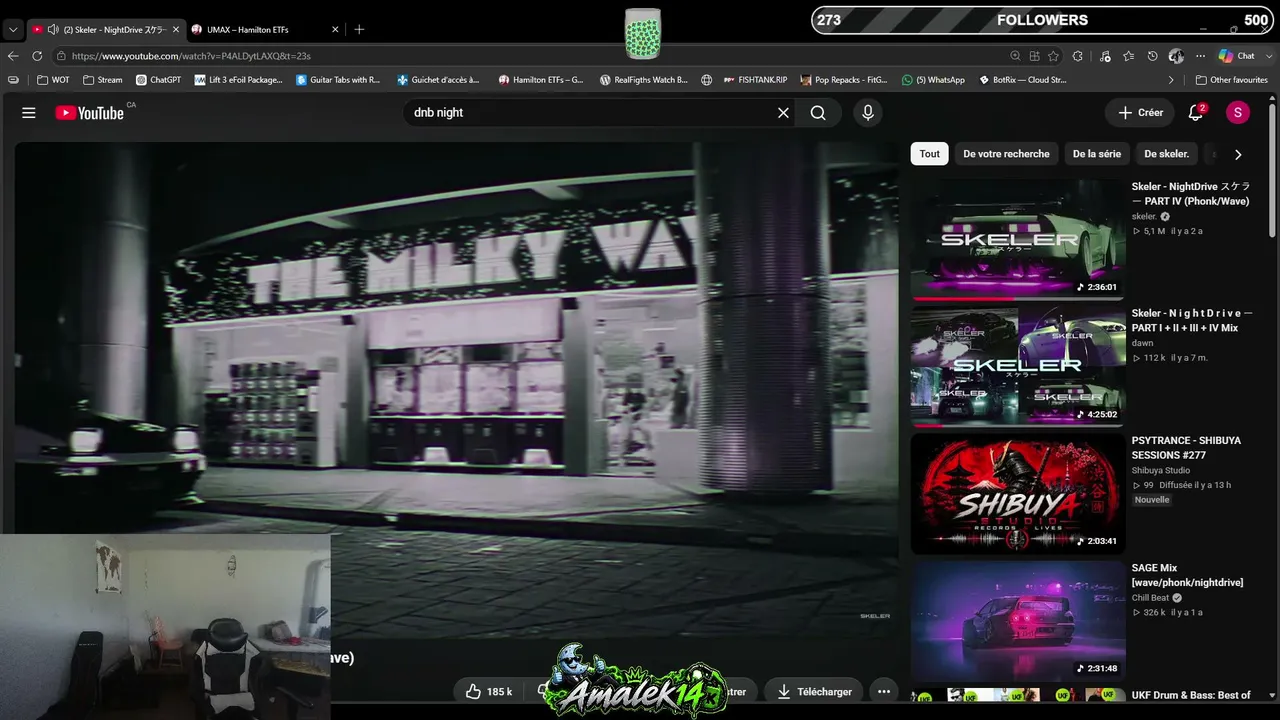Go to YouTube home via logo

point(89,113)
